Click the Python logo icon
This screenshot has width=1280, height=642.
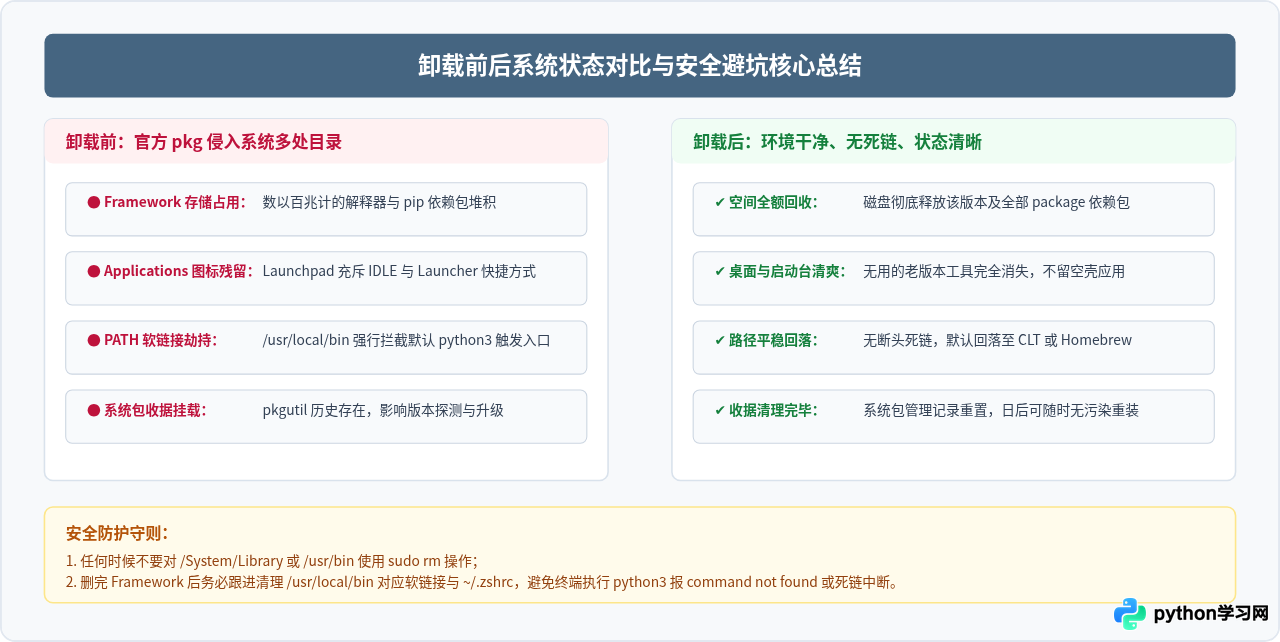point(1129,614)
